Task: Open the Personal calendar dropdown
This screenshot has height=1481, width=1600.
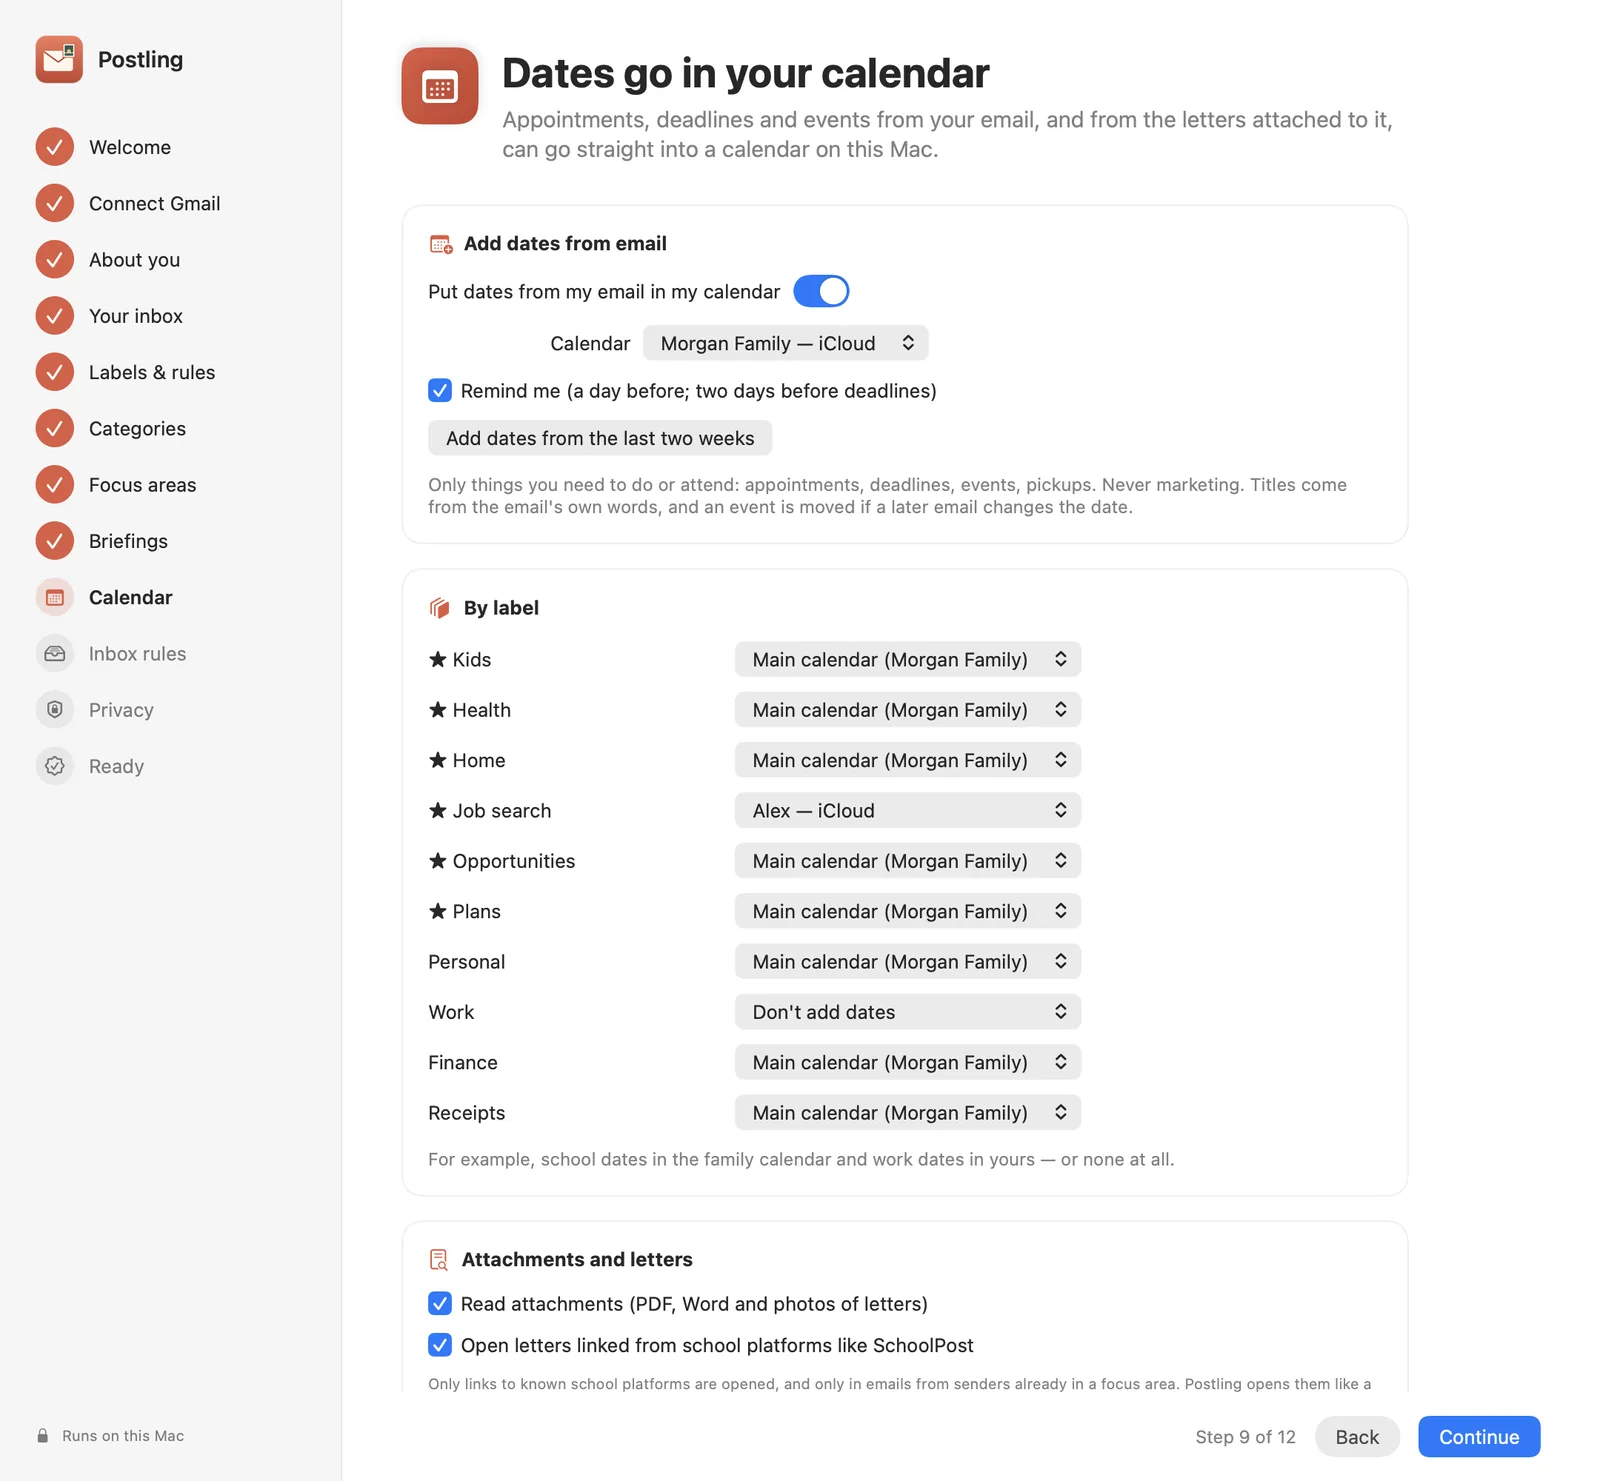Action: coord(908,962)
